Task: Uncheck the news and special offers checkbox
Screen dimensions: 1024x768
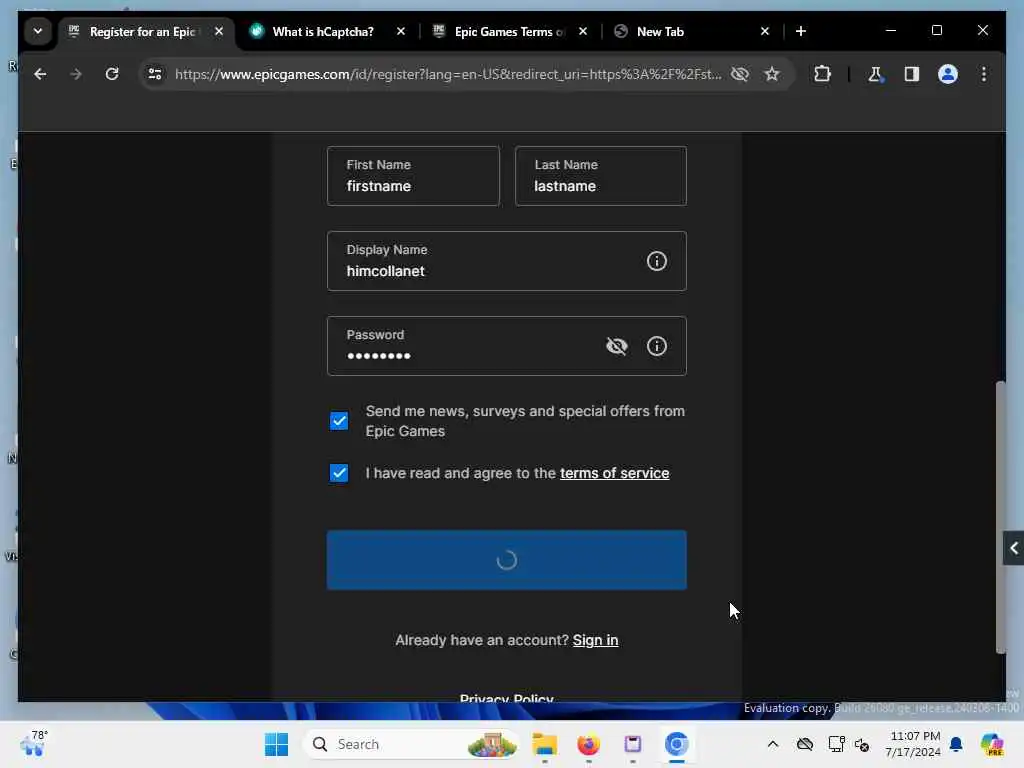Action: [x=339, y=421]
